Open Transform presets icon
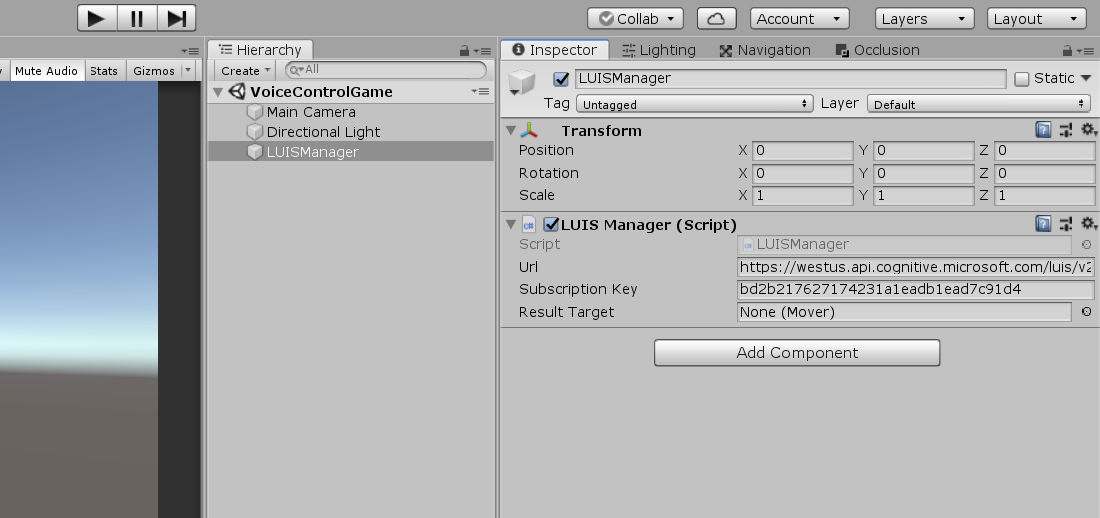Screen dimensions: 1100x518 pyautogui.click(x=1066, y=130)
